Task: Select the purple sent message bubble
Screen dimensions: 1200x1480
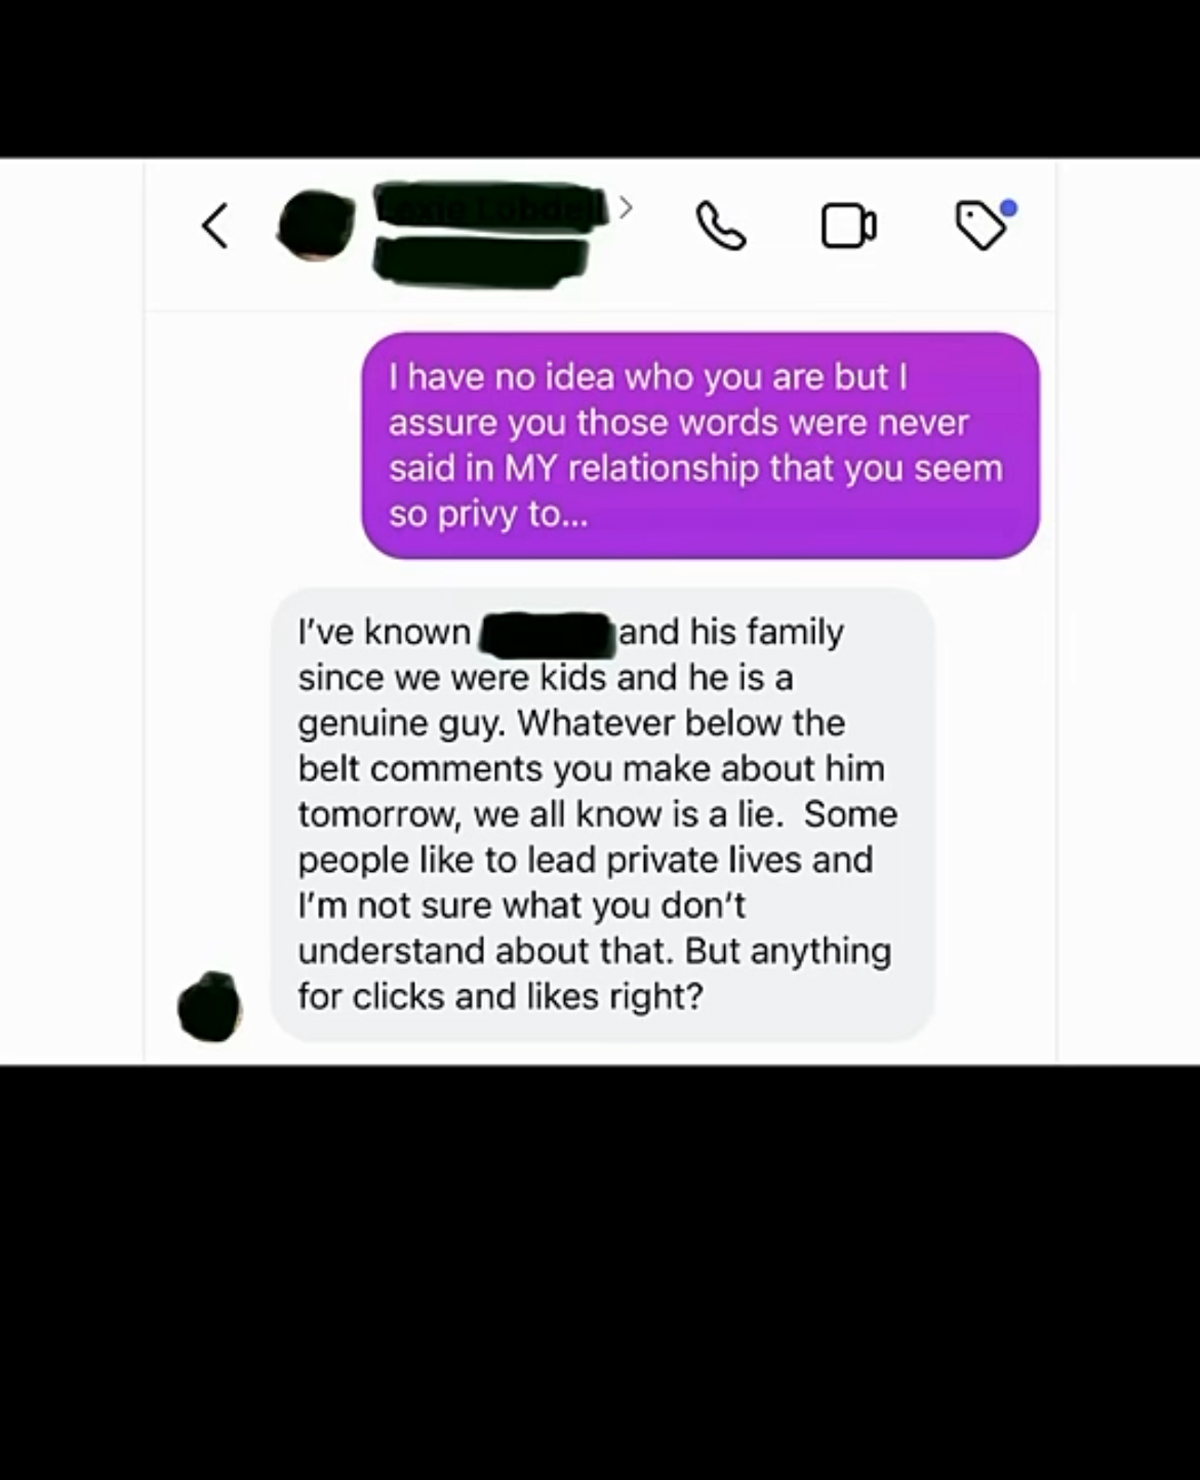Action: tap(700, 445)
